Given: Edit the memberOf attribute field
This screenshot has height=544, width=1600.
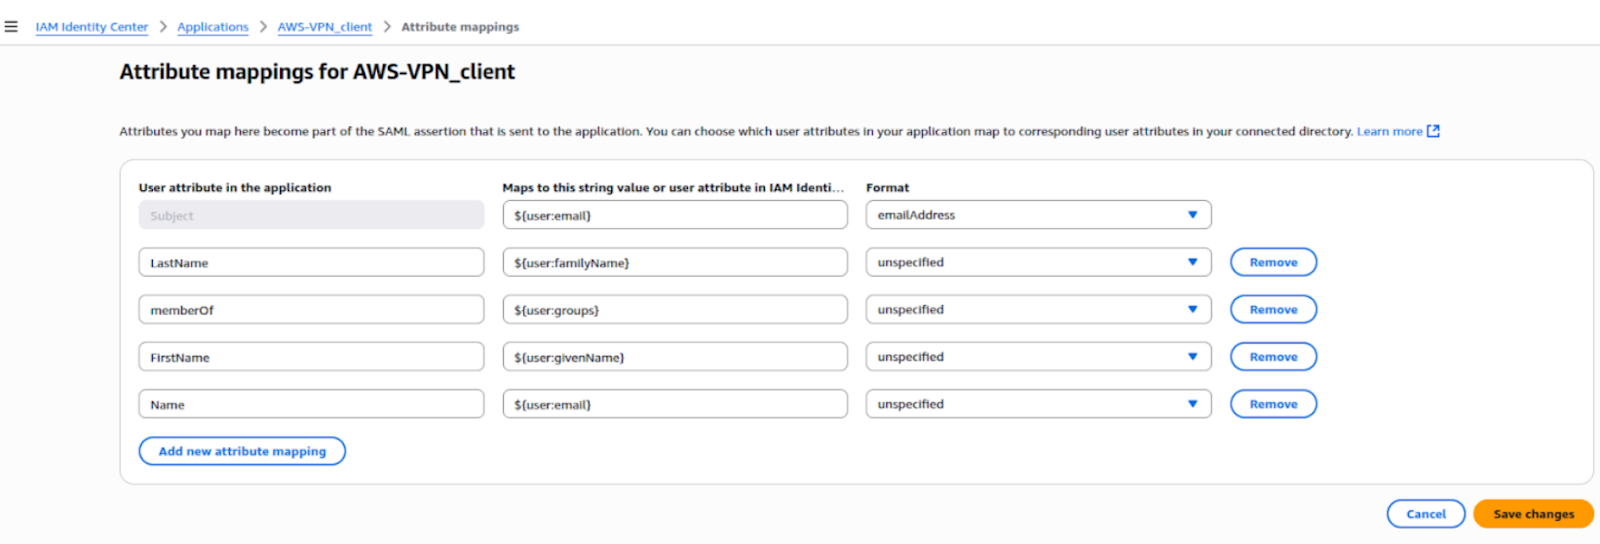Looking at the screenshot, I should point(311,310).
